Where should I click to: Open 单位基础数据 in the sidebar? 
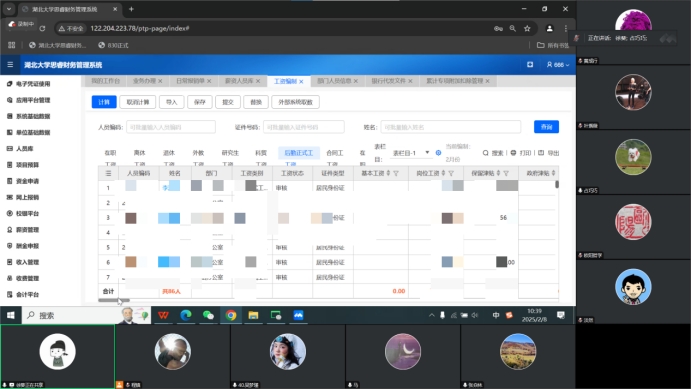tap(33, 132)
